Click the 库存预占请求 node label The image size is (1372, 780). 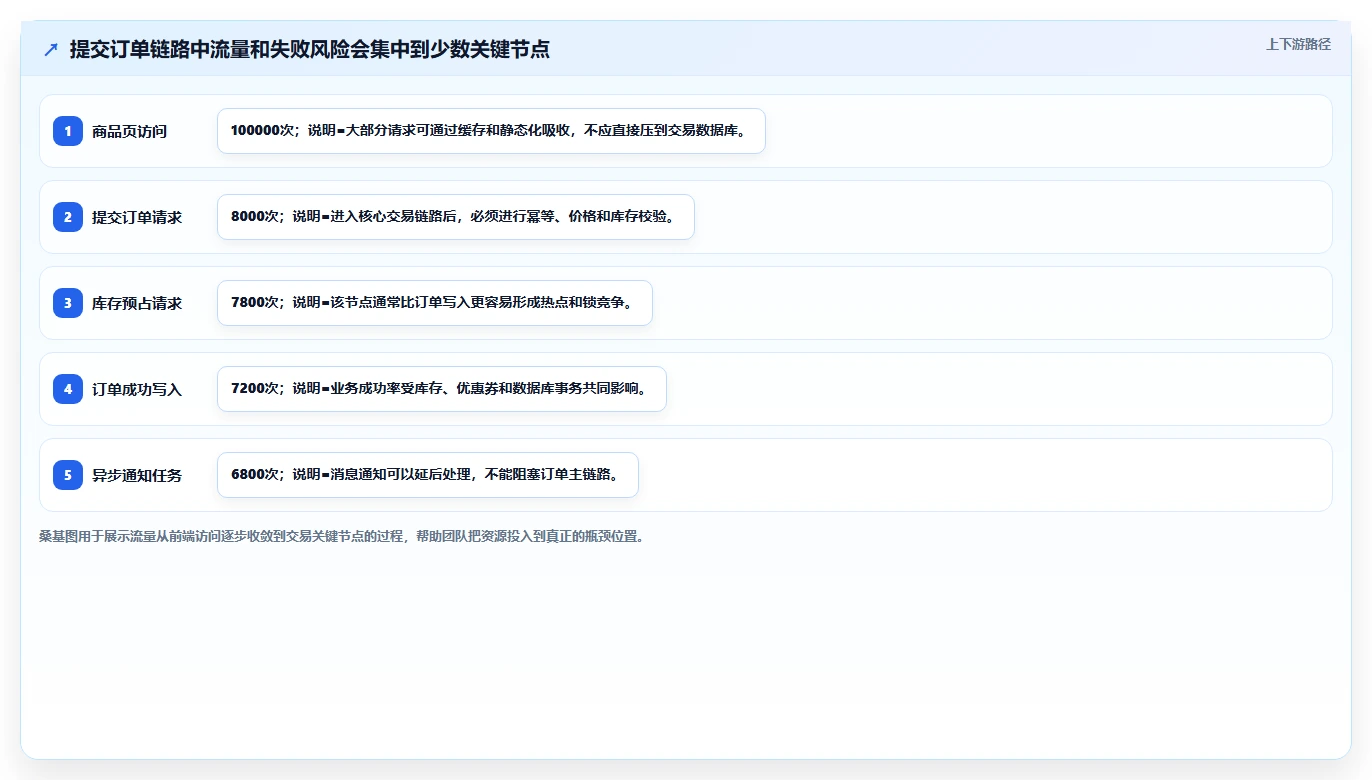[x=137, y=303]
